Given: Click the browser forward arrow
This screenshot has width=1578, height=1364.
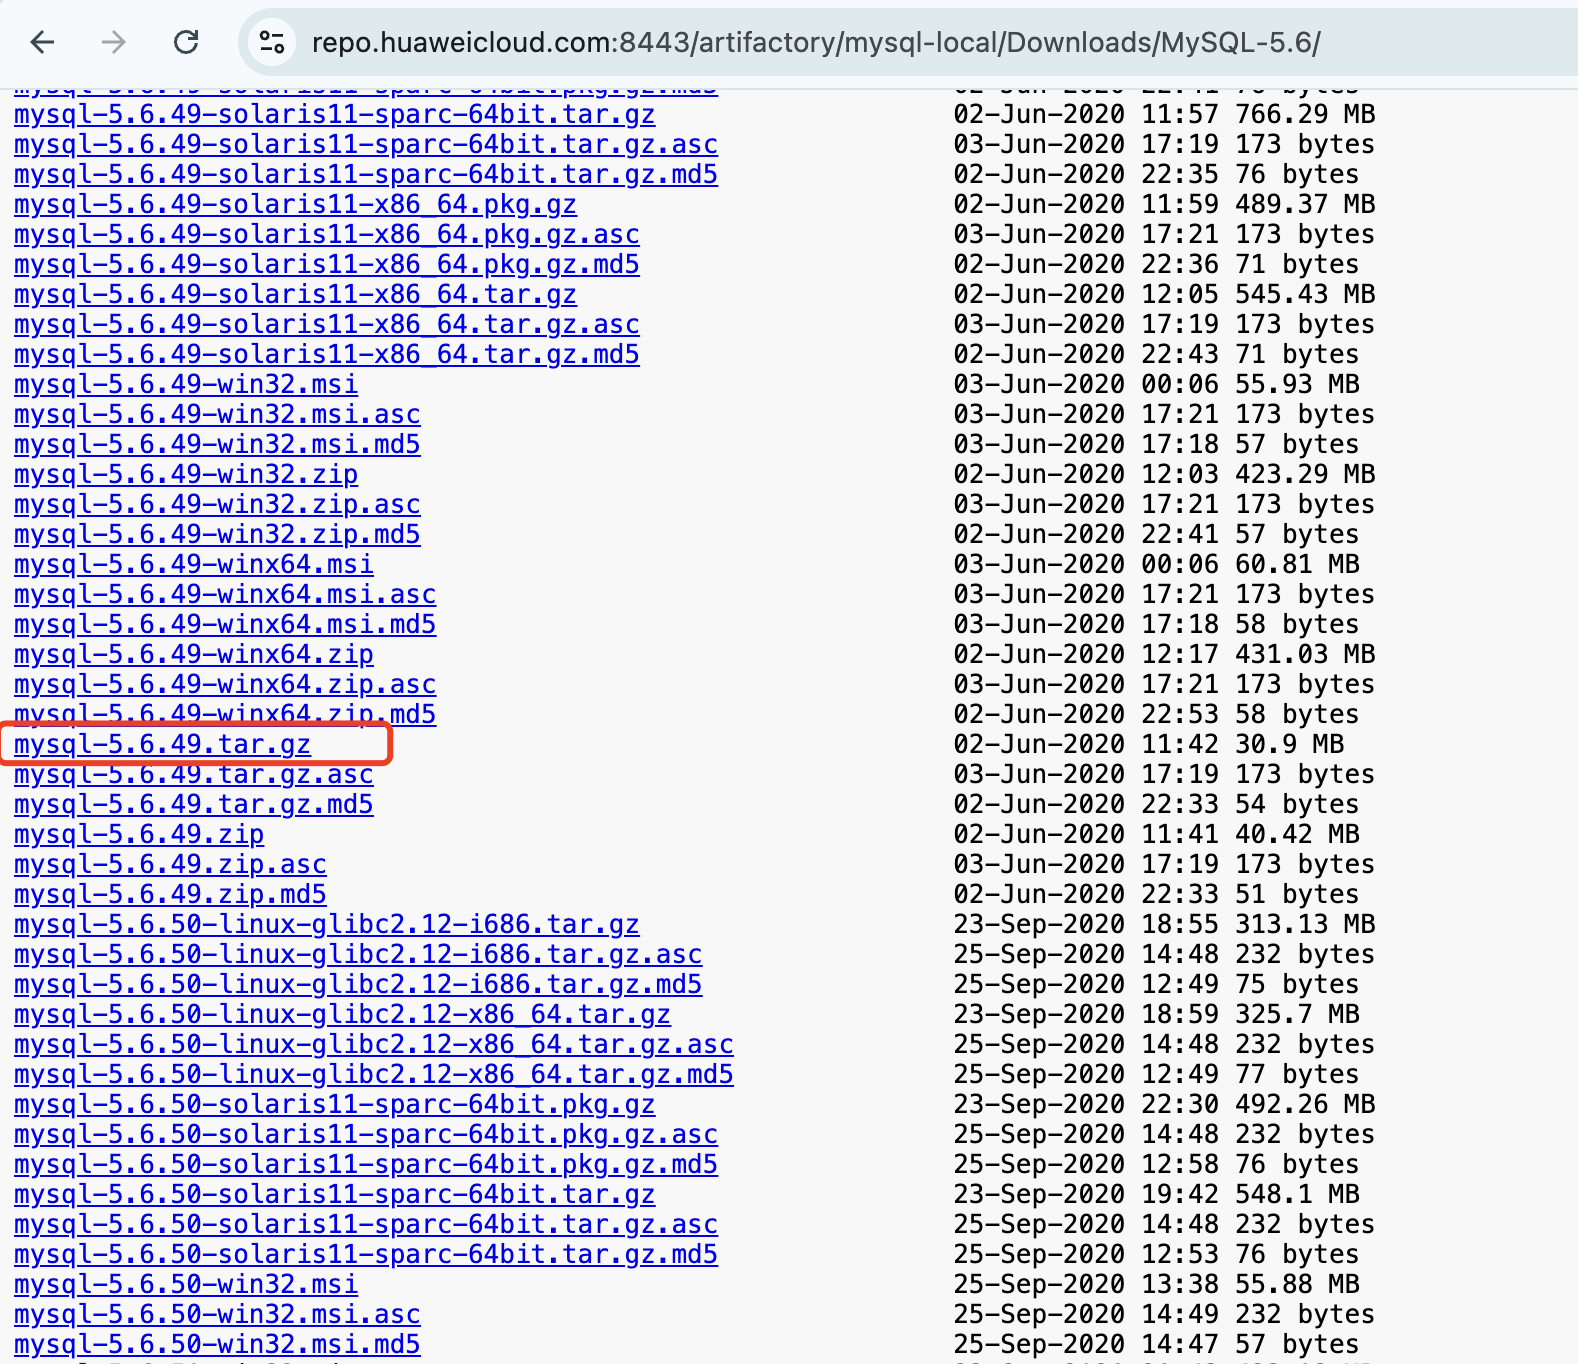Looking at the screenshot, I should pyautogui.click(x=114, y=42).
